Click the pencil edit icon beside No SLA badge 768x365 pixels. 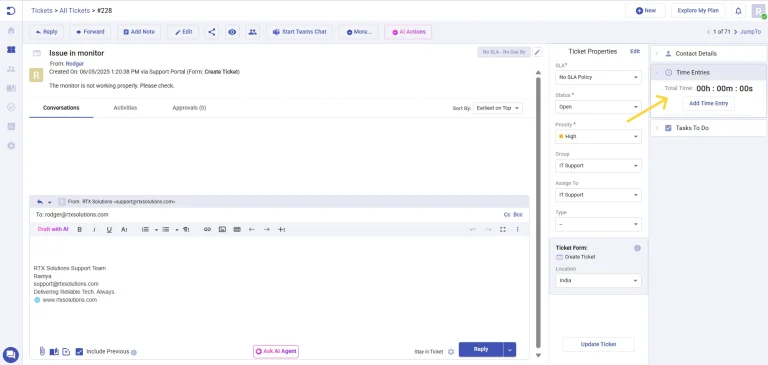point(537,52)
